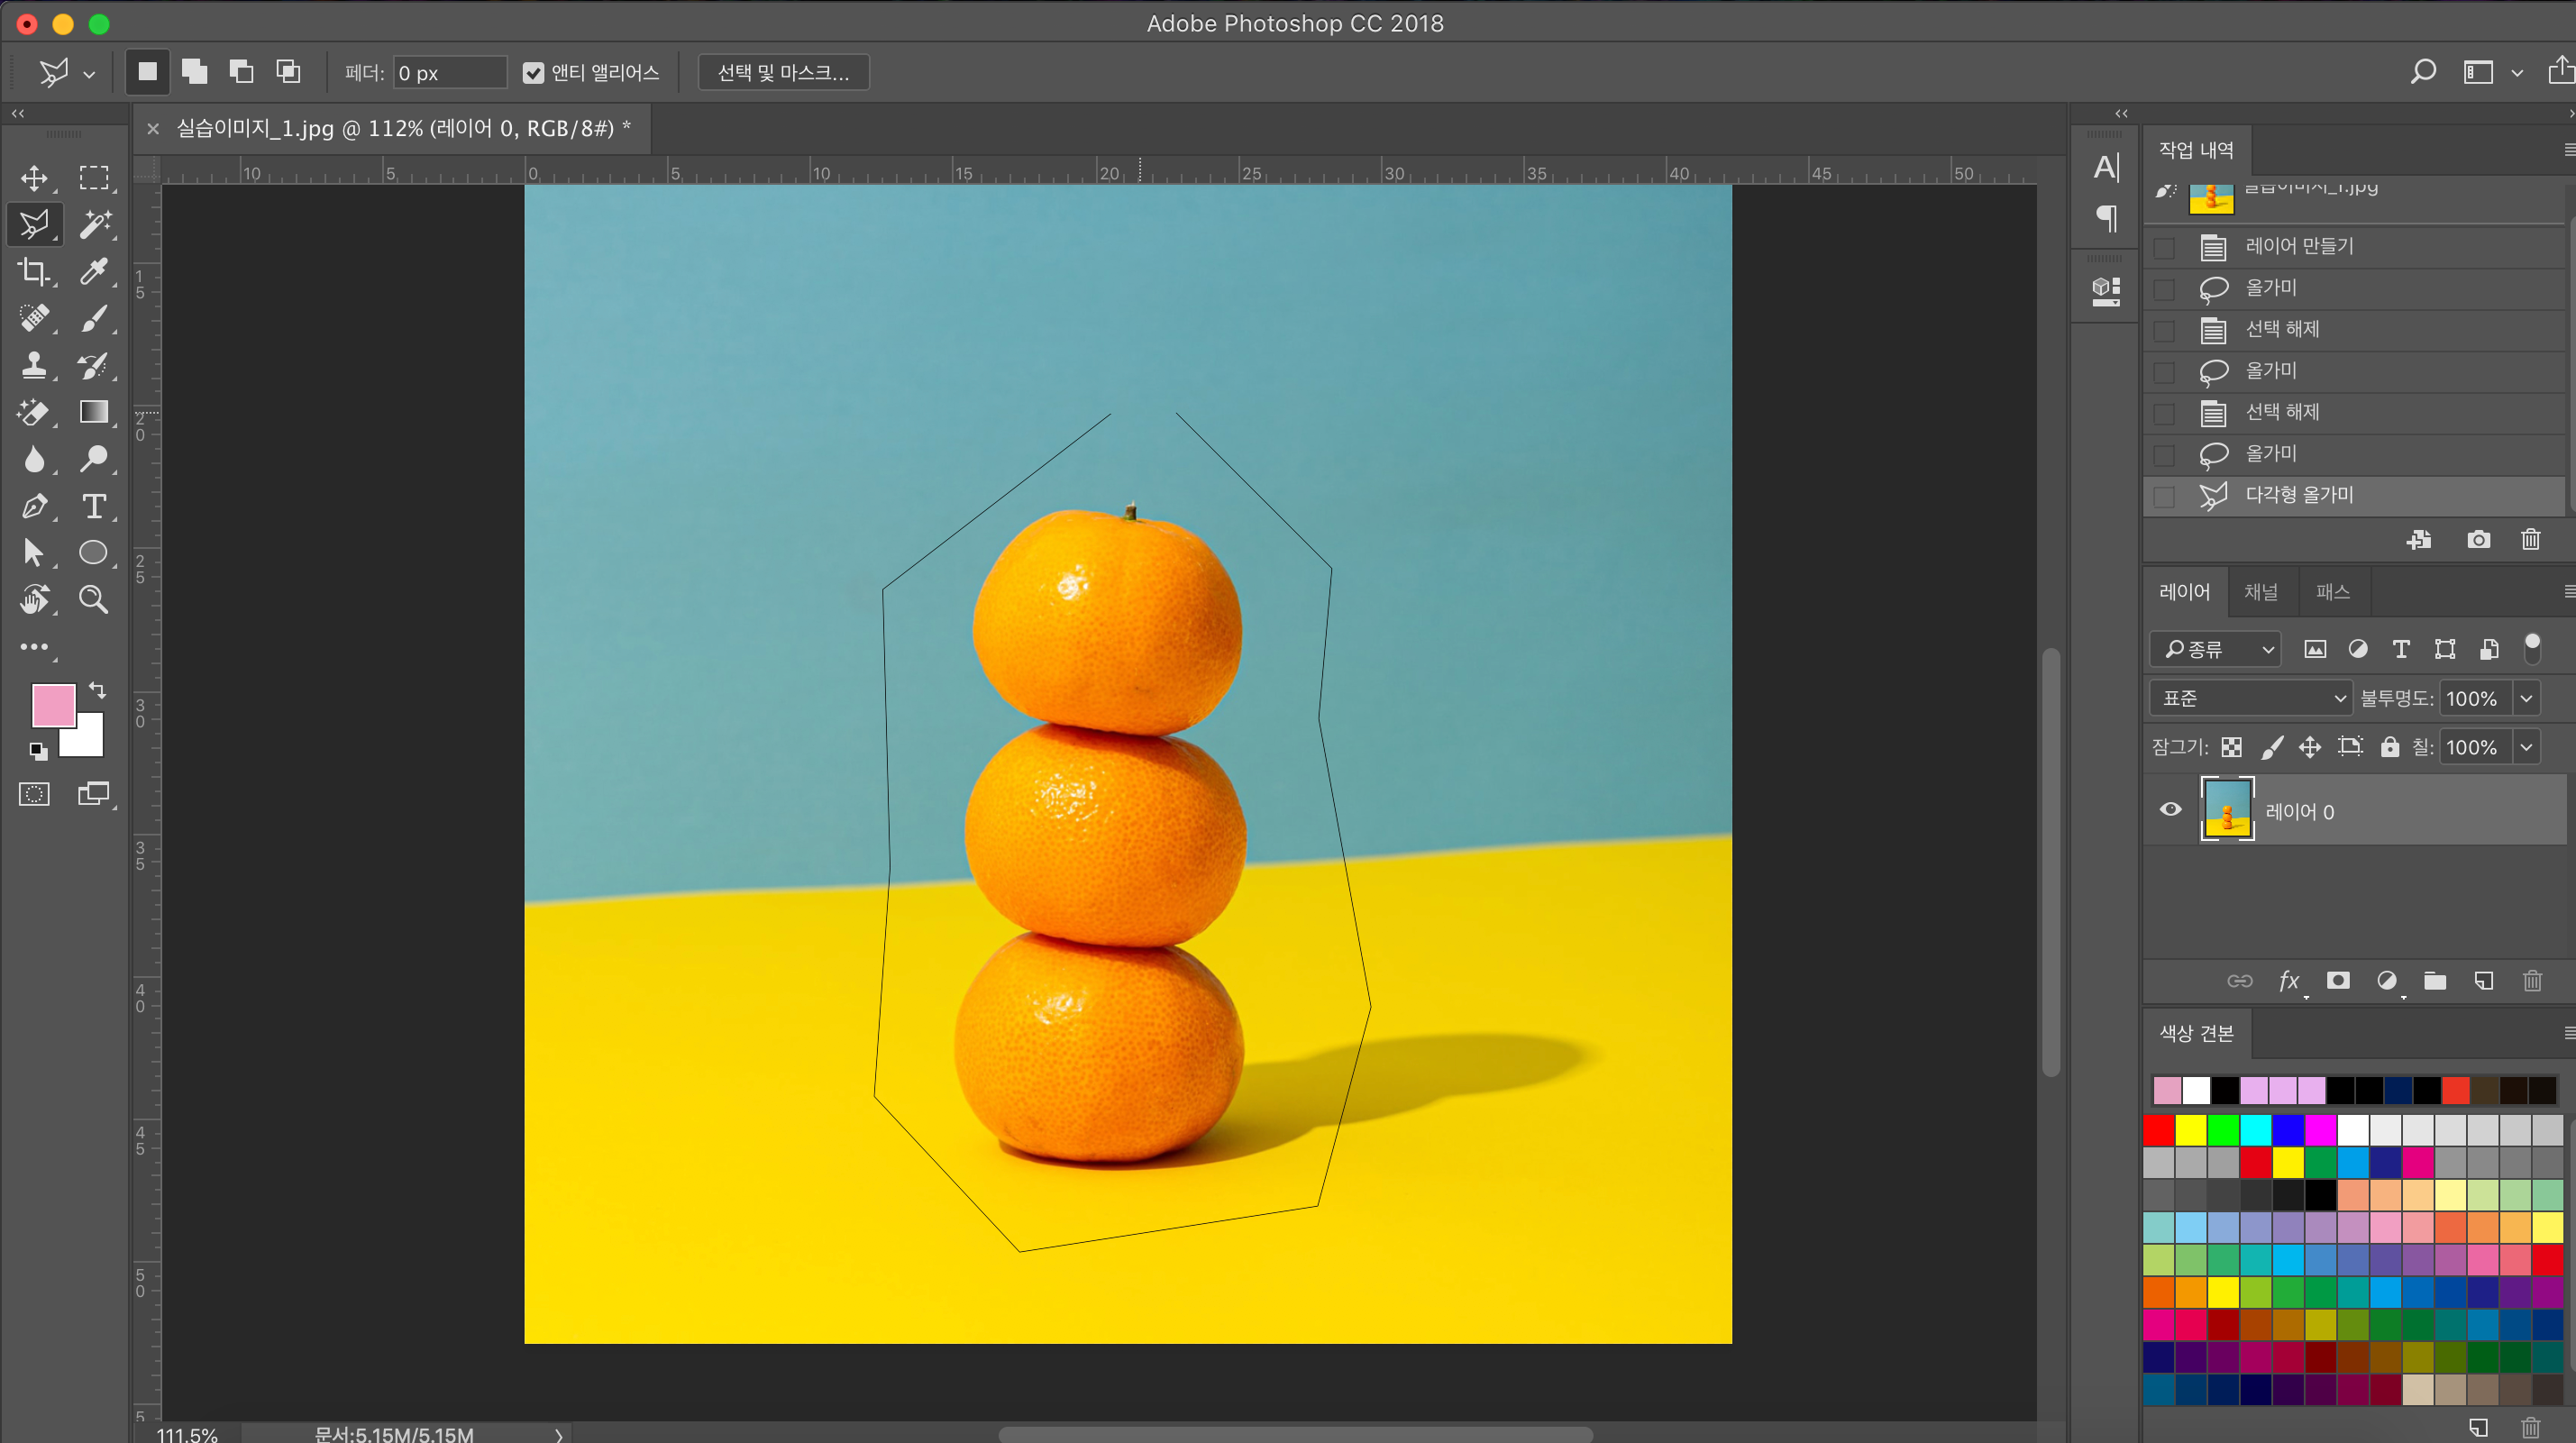Select the Horizontal Type tool
The height and width of the screenshot is (1443, 2576).
94,506
